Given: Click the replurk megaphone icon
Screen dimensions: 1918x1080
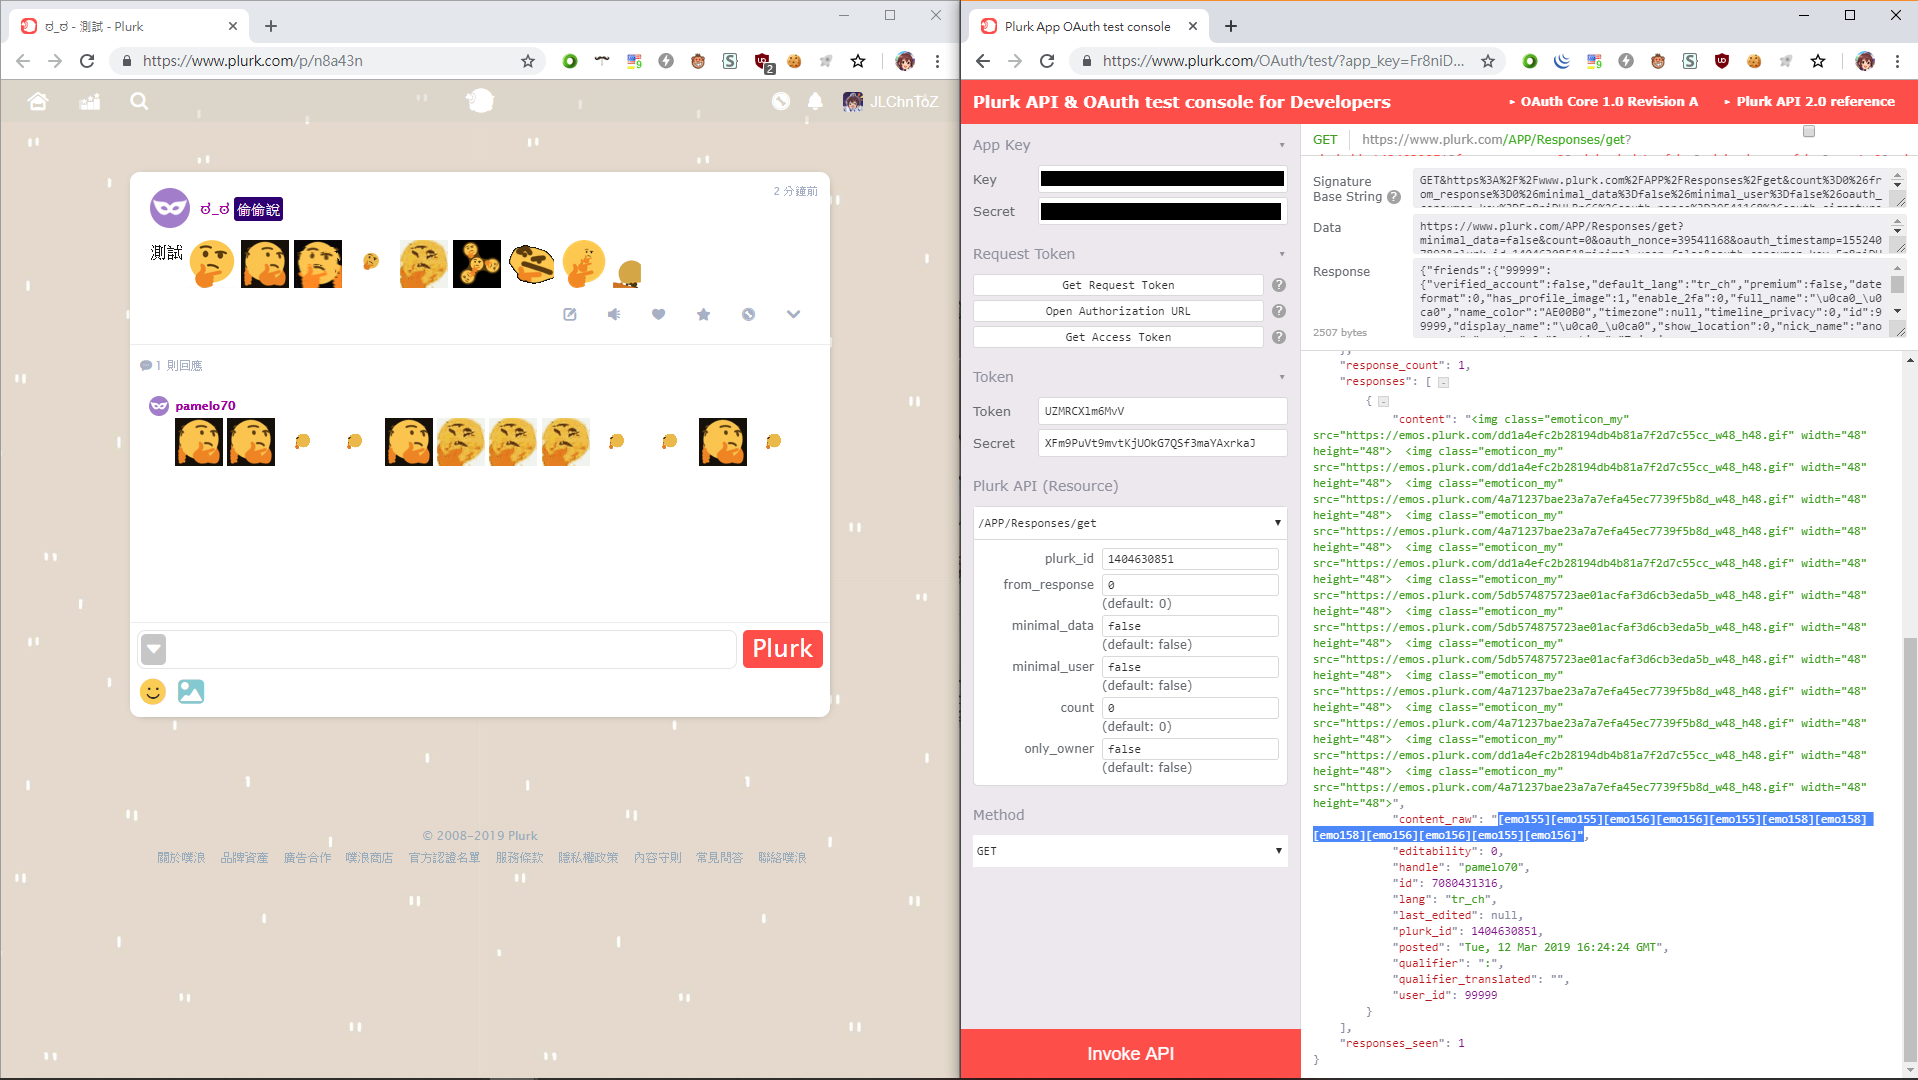Looking at the screenshot, I should point(614,314).
